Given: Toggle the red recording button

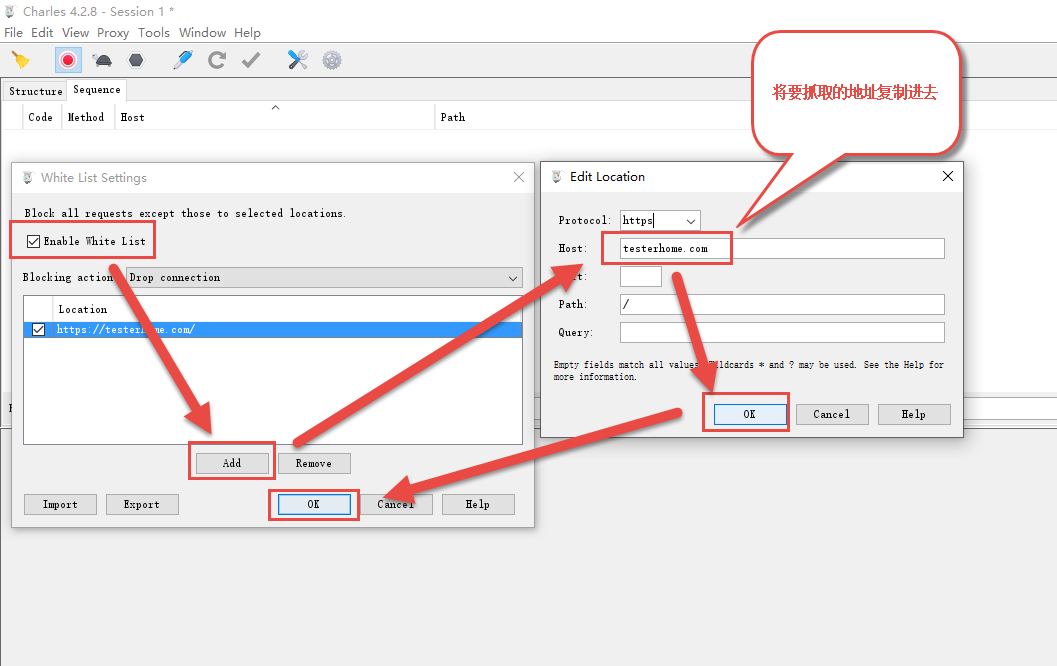Looking at the screenshot, I should 68,60.
